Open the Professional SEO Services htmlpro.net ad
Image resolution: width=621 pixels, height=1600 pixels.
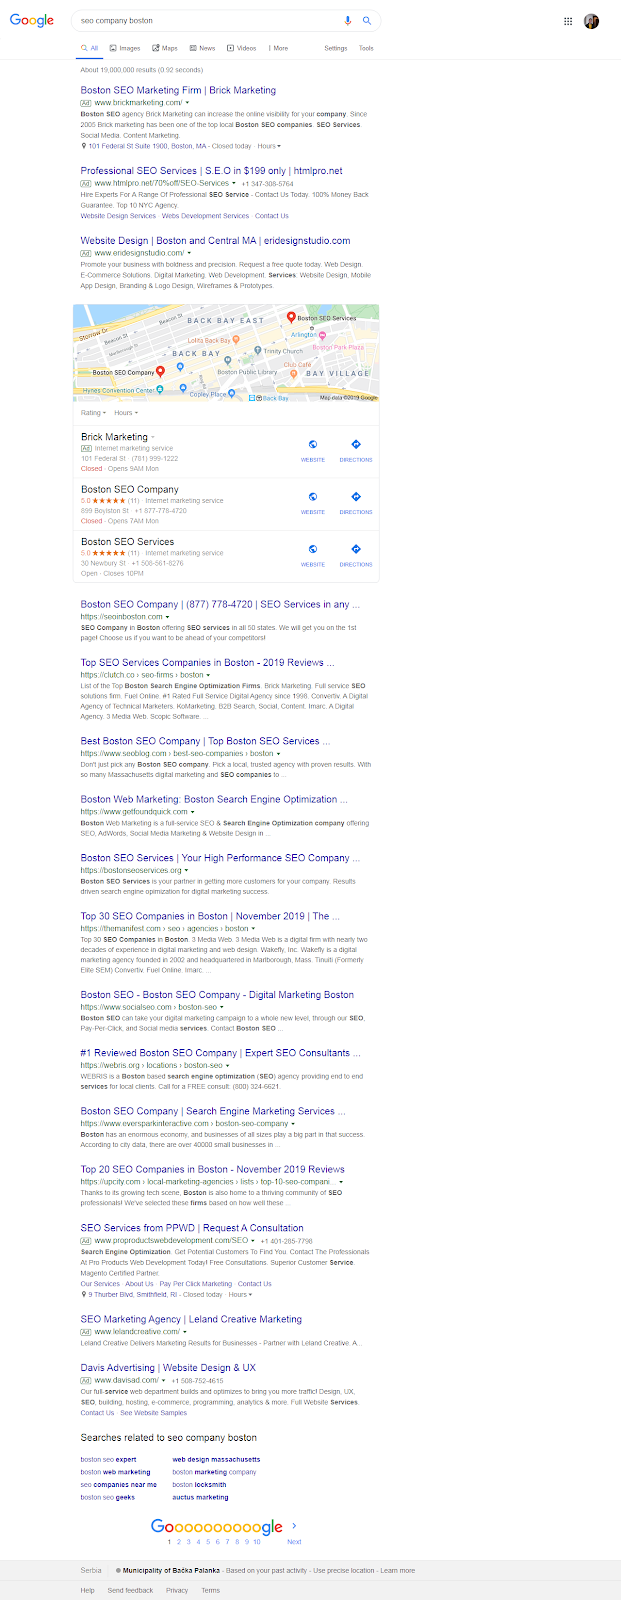[211, 171]
